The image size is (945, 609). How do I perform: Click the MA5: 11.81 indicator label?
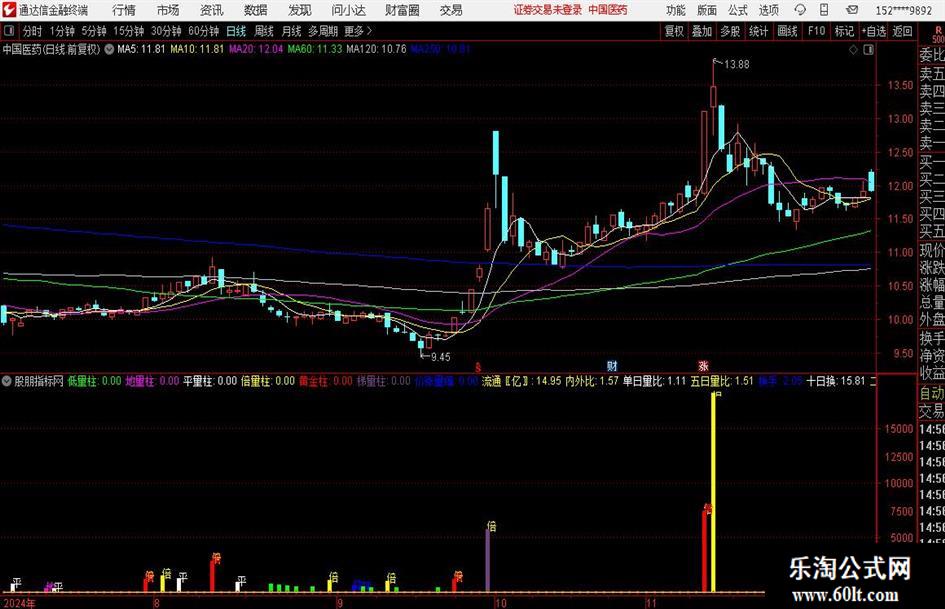pyautogui.click(x=141, y=49)
